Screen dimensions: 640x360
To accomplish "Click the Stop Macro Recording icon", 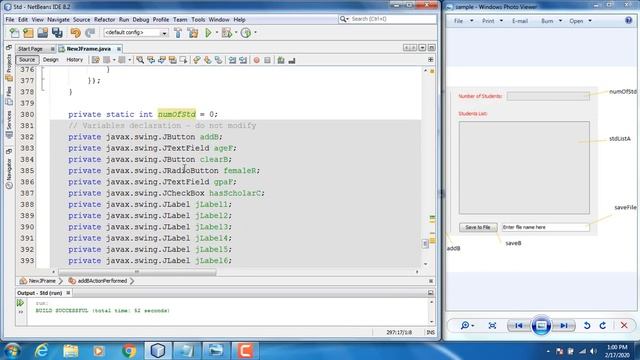I will coord(267,60).
